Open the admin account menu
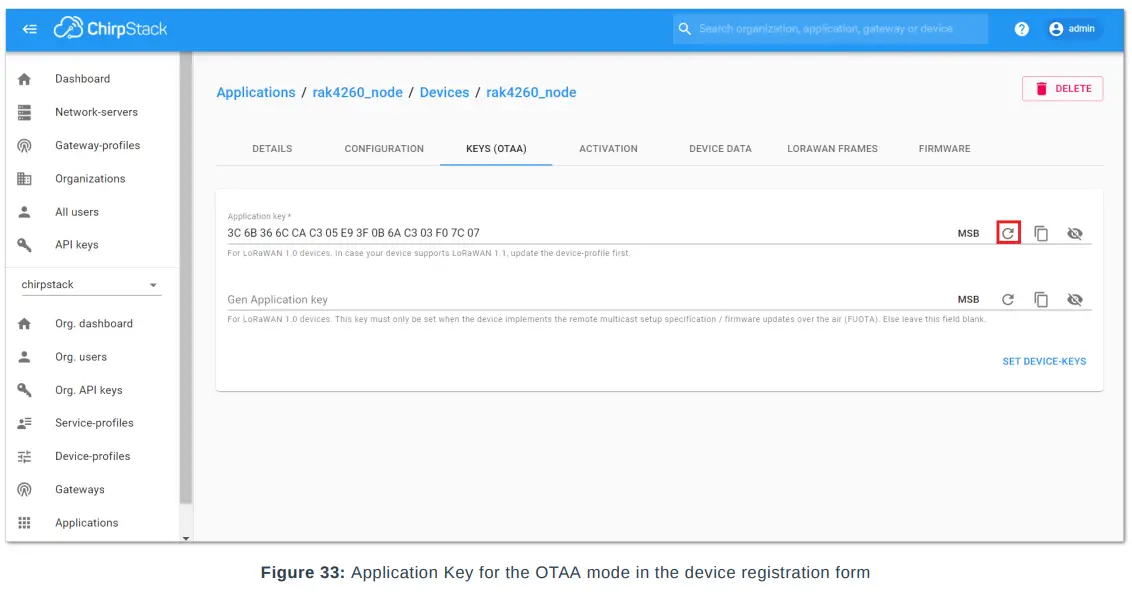Image resolution: width=1132 pixels, height=598 pixels. point(1073,29)
